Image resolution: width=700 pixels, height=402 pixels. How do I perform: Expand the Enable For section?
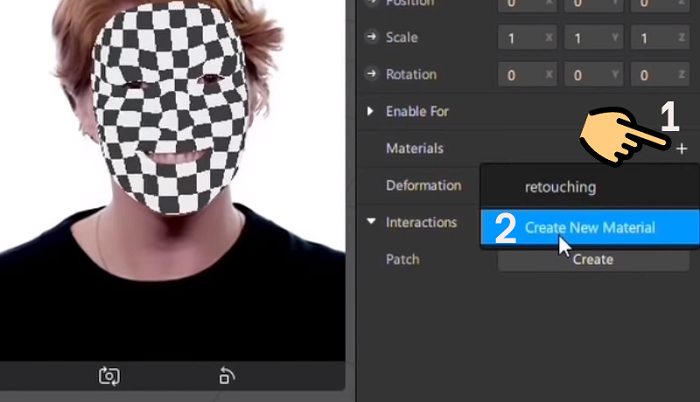[371, 111]
